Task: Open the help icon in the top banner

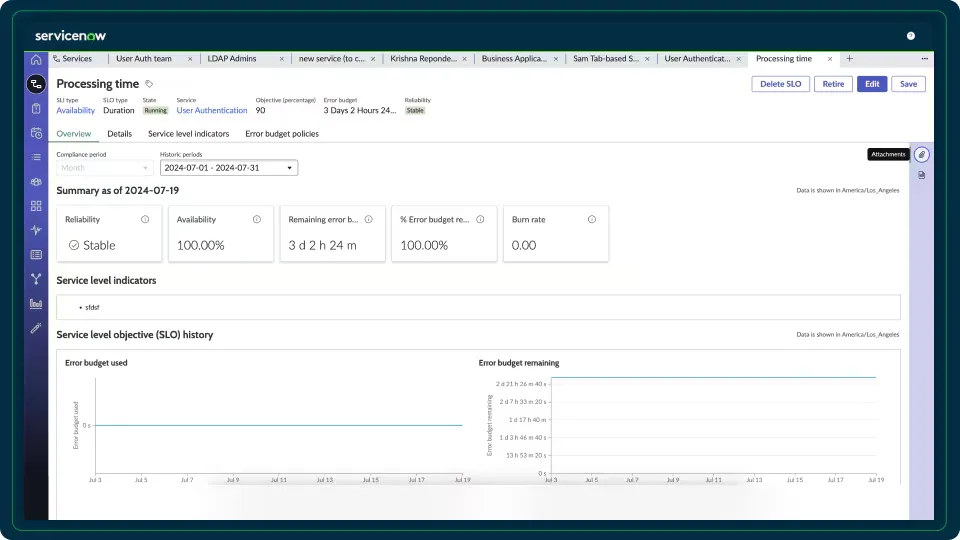Action: [910, 35]
